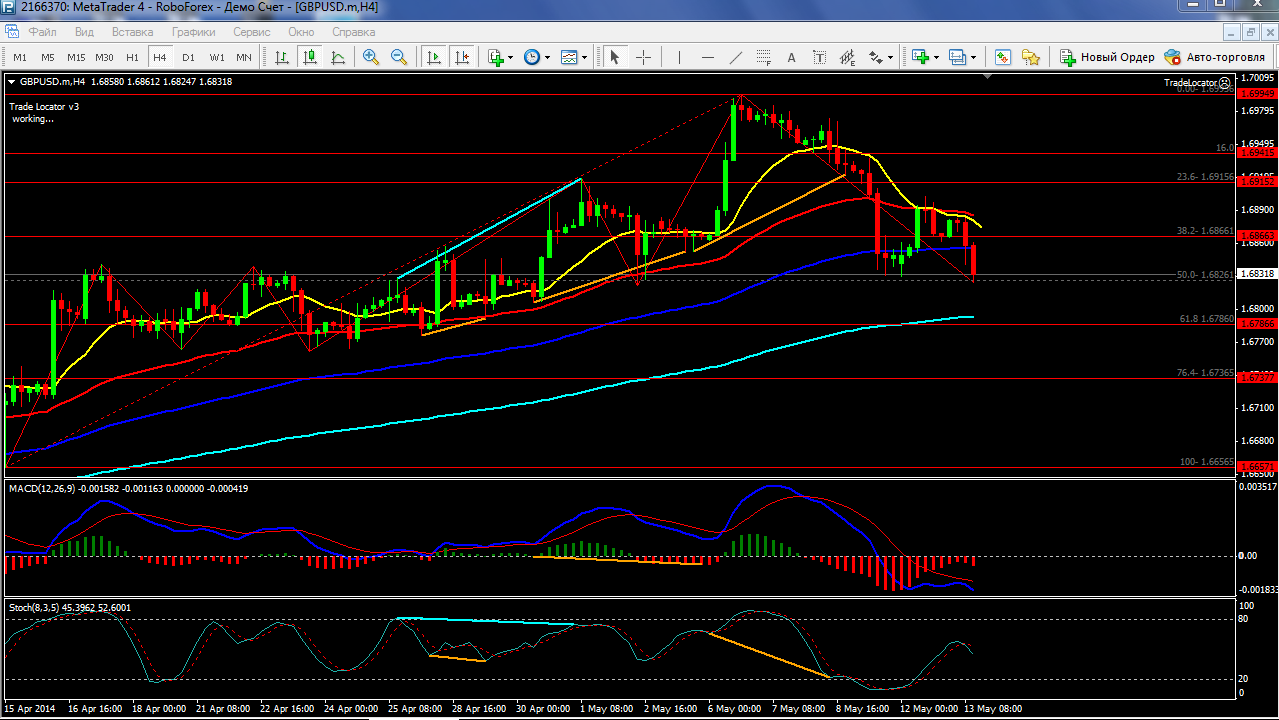This screenshot has width=1279, height=720.
Task: Select the text label tool
Action: pos(820,57)
